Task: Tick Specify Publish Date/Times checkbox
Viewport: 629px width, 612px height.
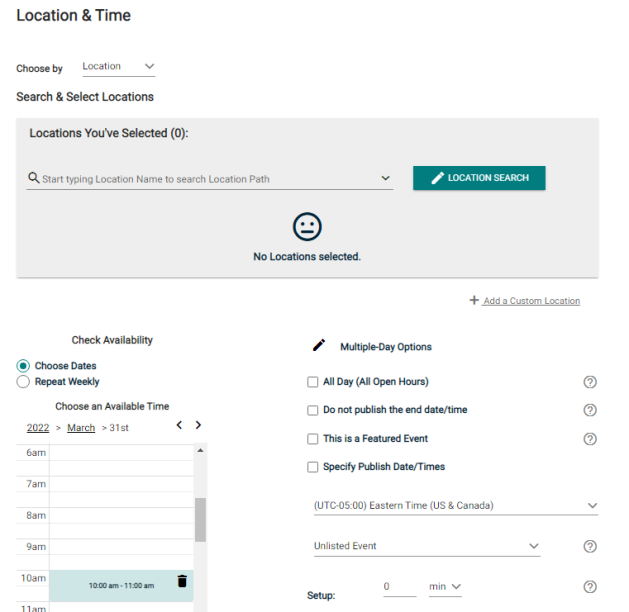Action: click(312, 467)
